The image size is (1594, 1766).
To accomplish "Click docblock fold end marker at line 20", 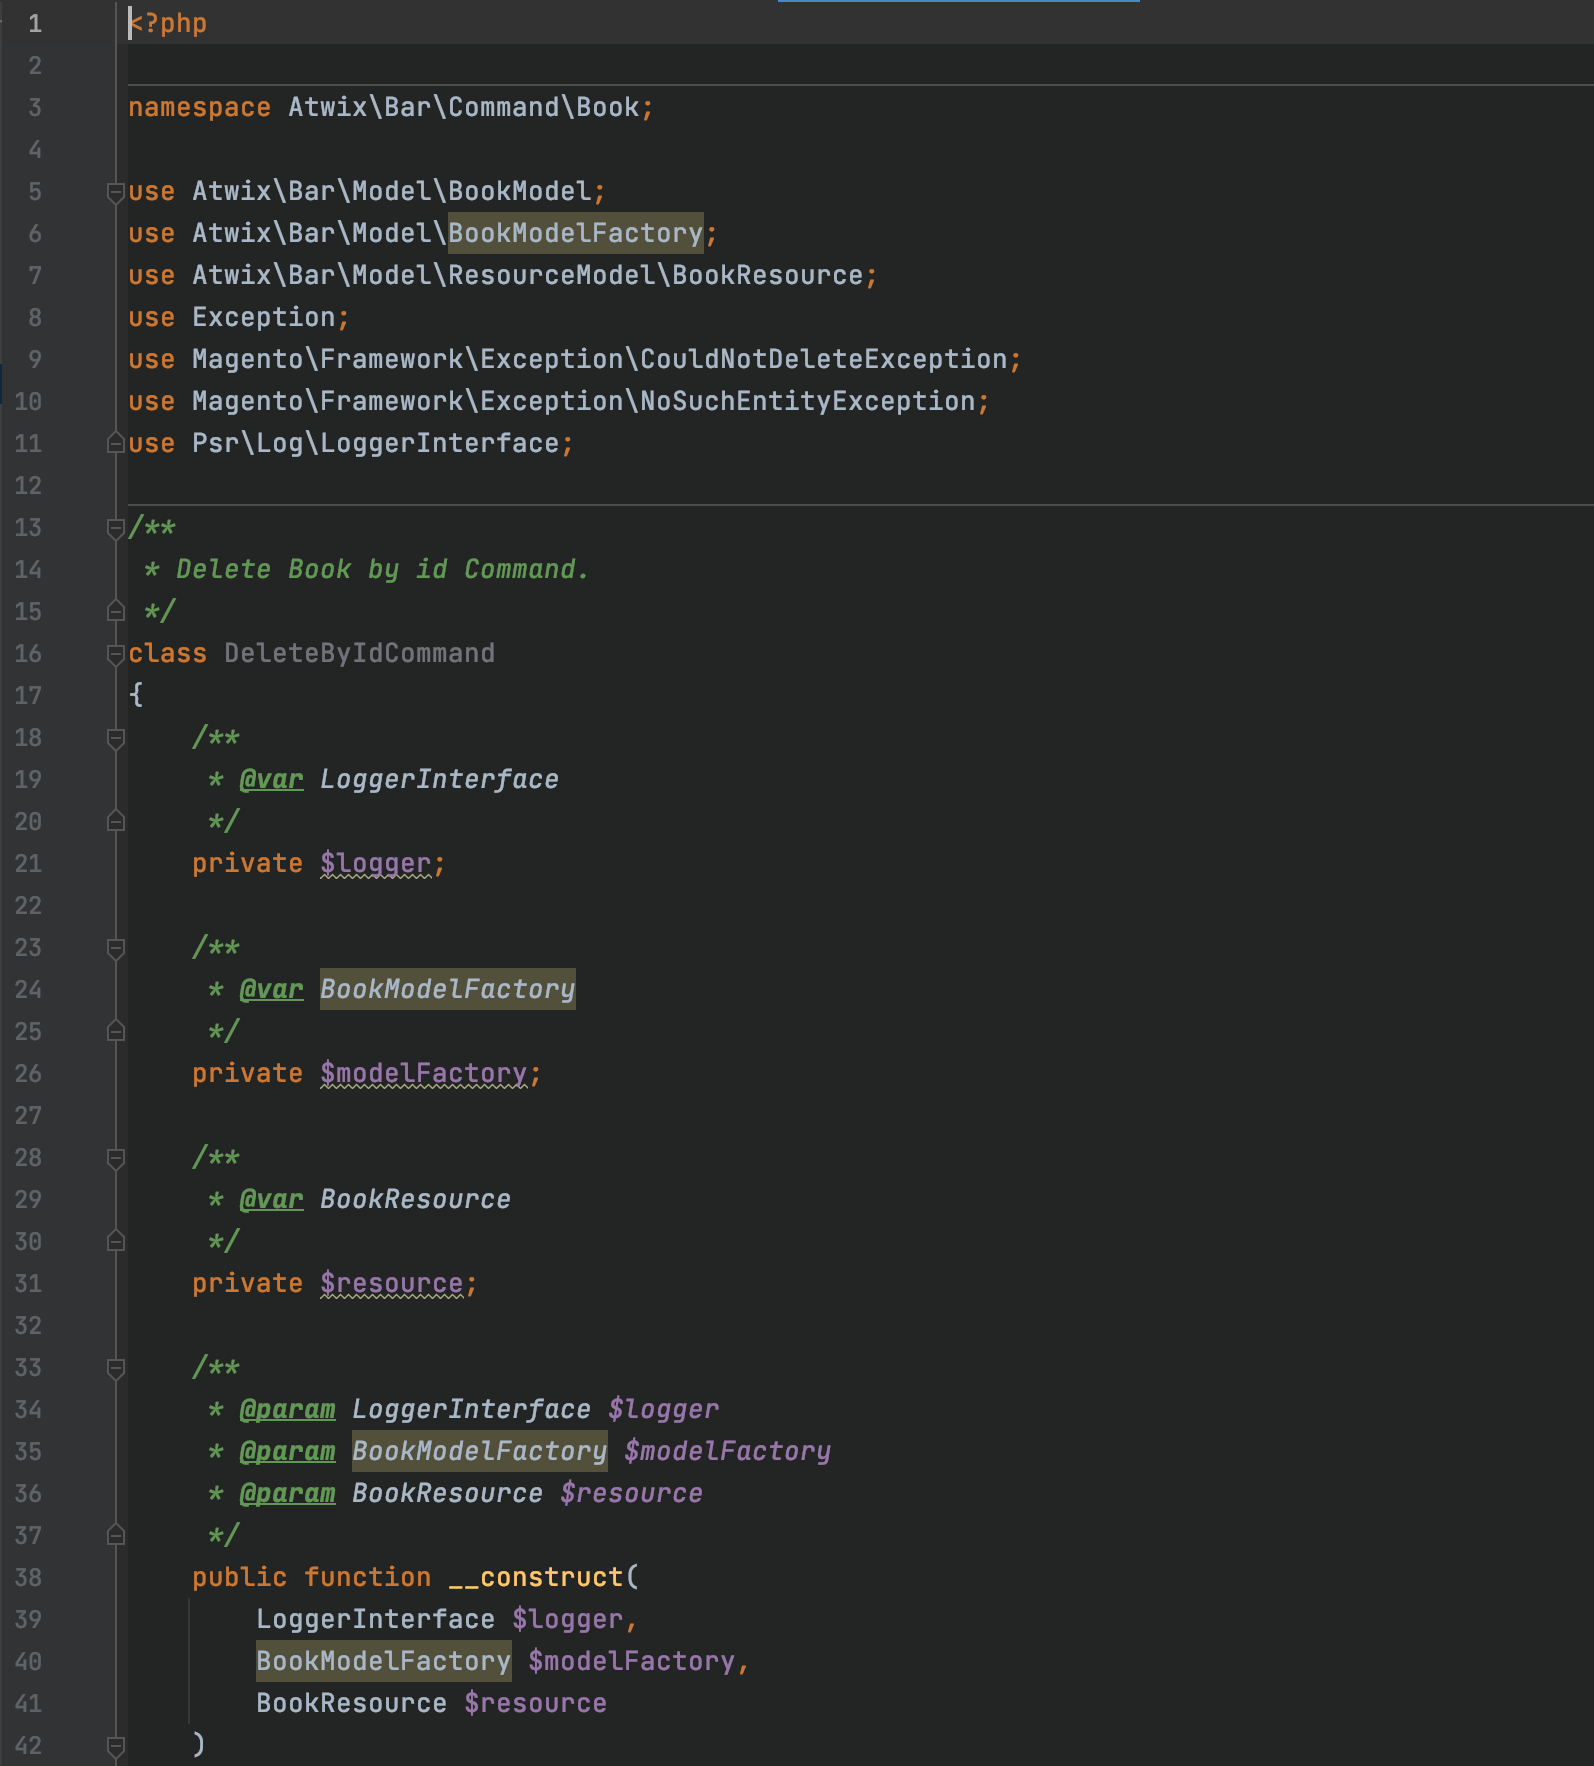I will (x=116, y=821).
